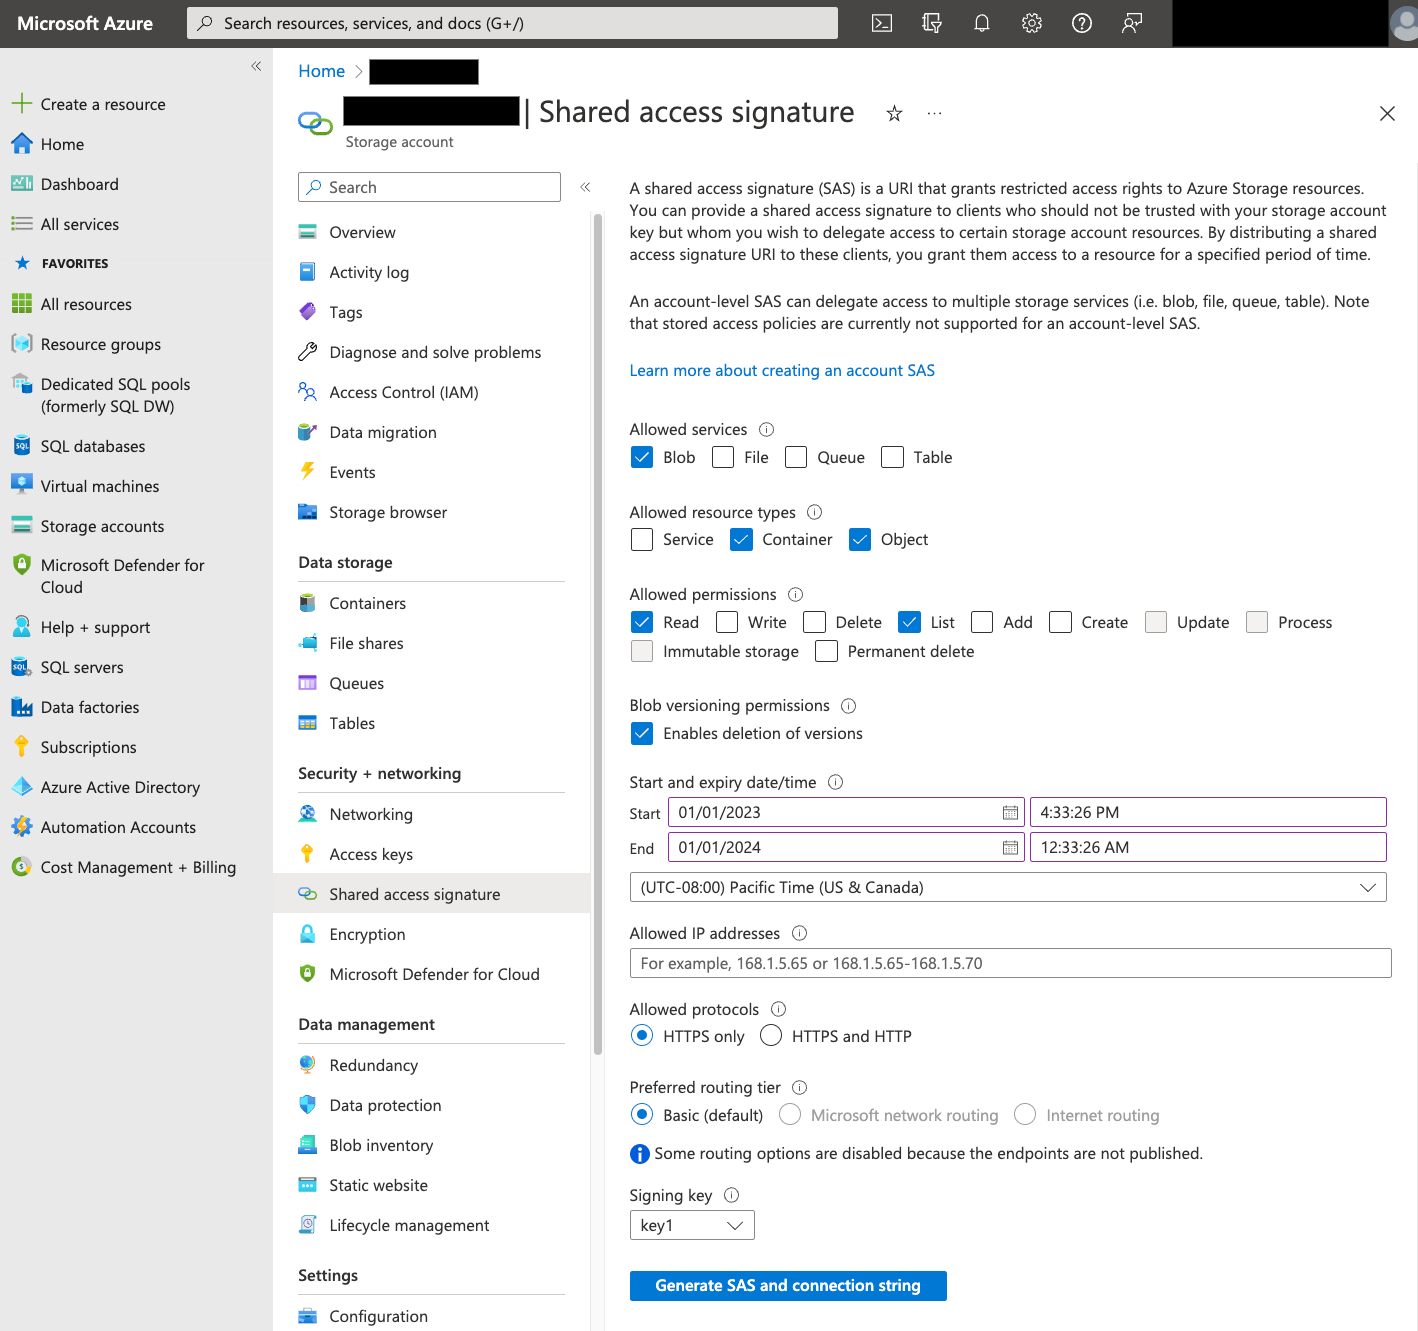Collapse the left storage account menu
The width and height of the screenshot is (1418, 1331).
tap(585, 187)
